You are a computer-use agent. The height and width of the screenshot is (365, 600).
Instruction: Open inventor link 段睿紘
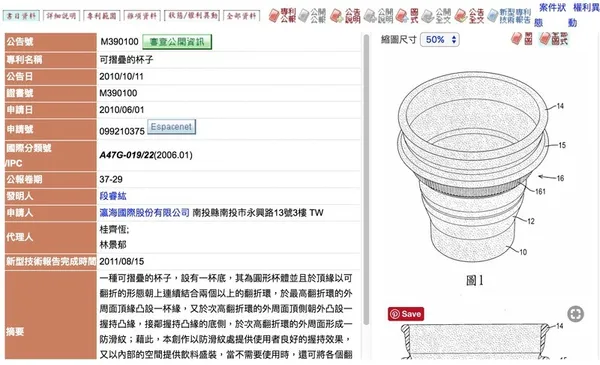pyautogui.click(x=113, y=196)
